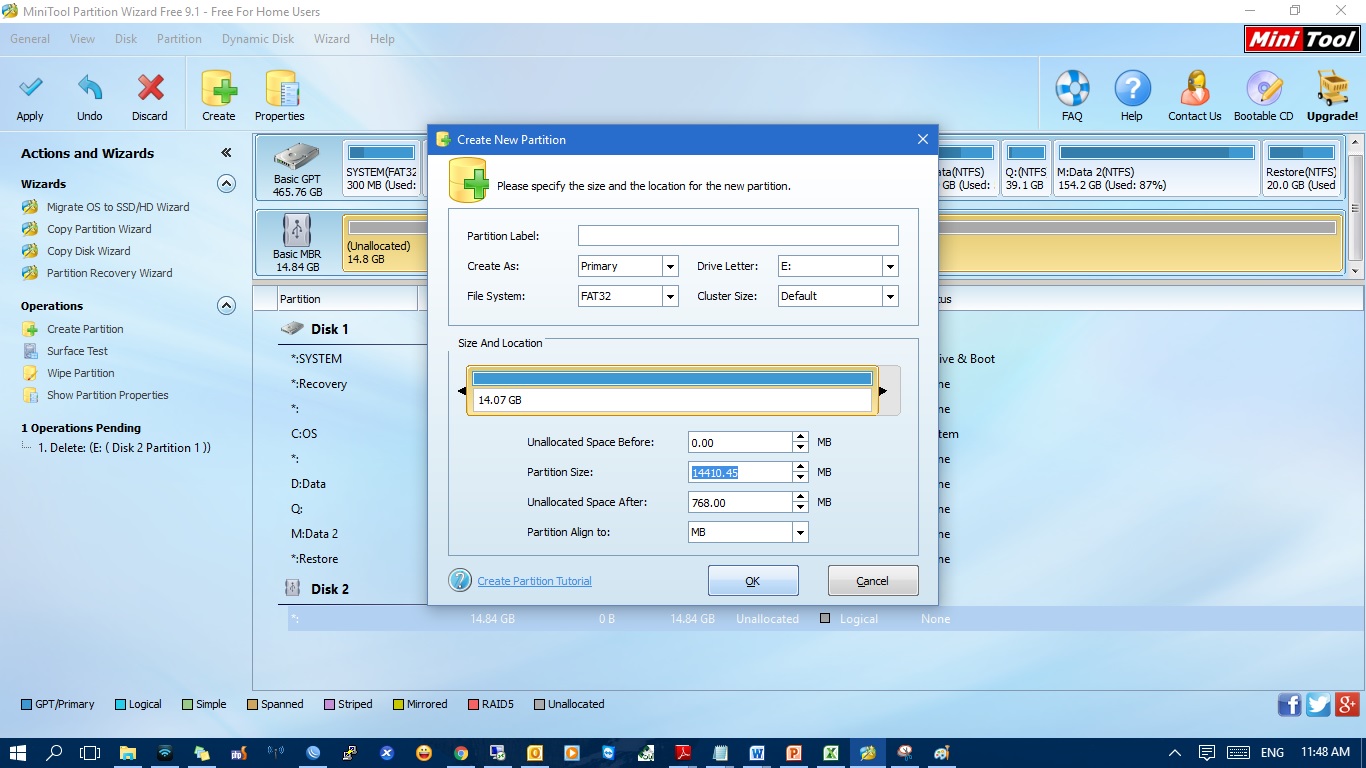Open the General menu
This screenshot has width=1366, height=768.
pos(30,39)
